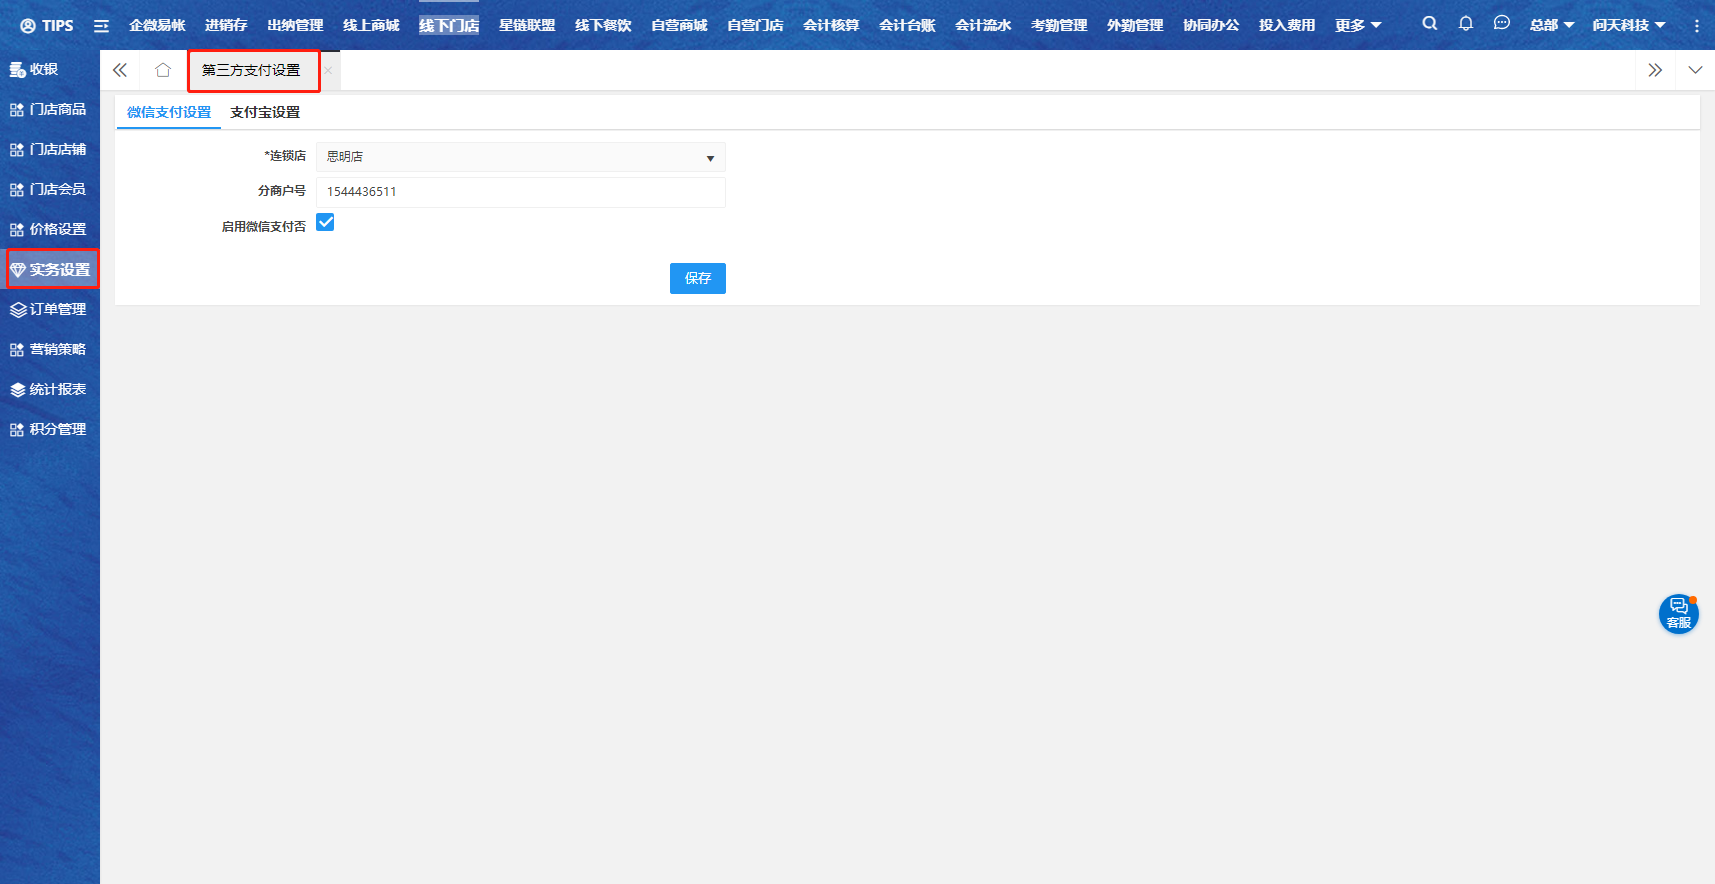
Task: Click the home tab icon
Action: (163, 70)
